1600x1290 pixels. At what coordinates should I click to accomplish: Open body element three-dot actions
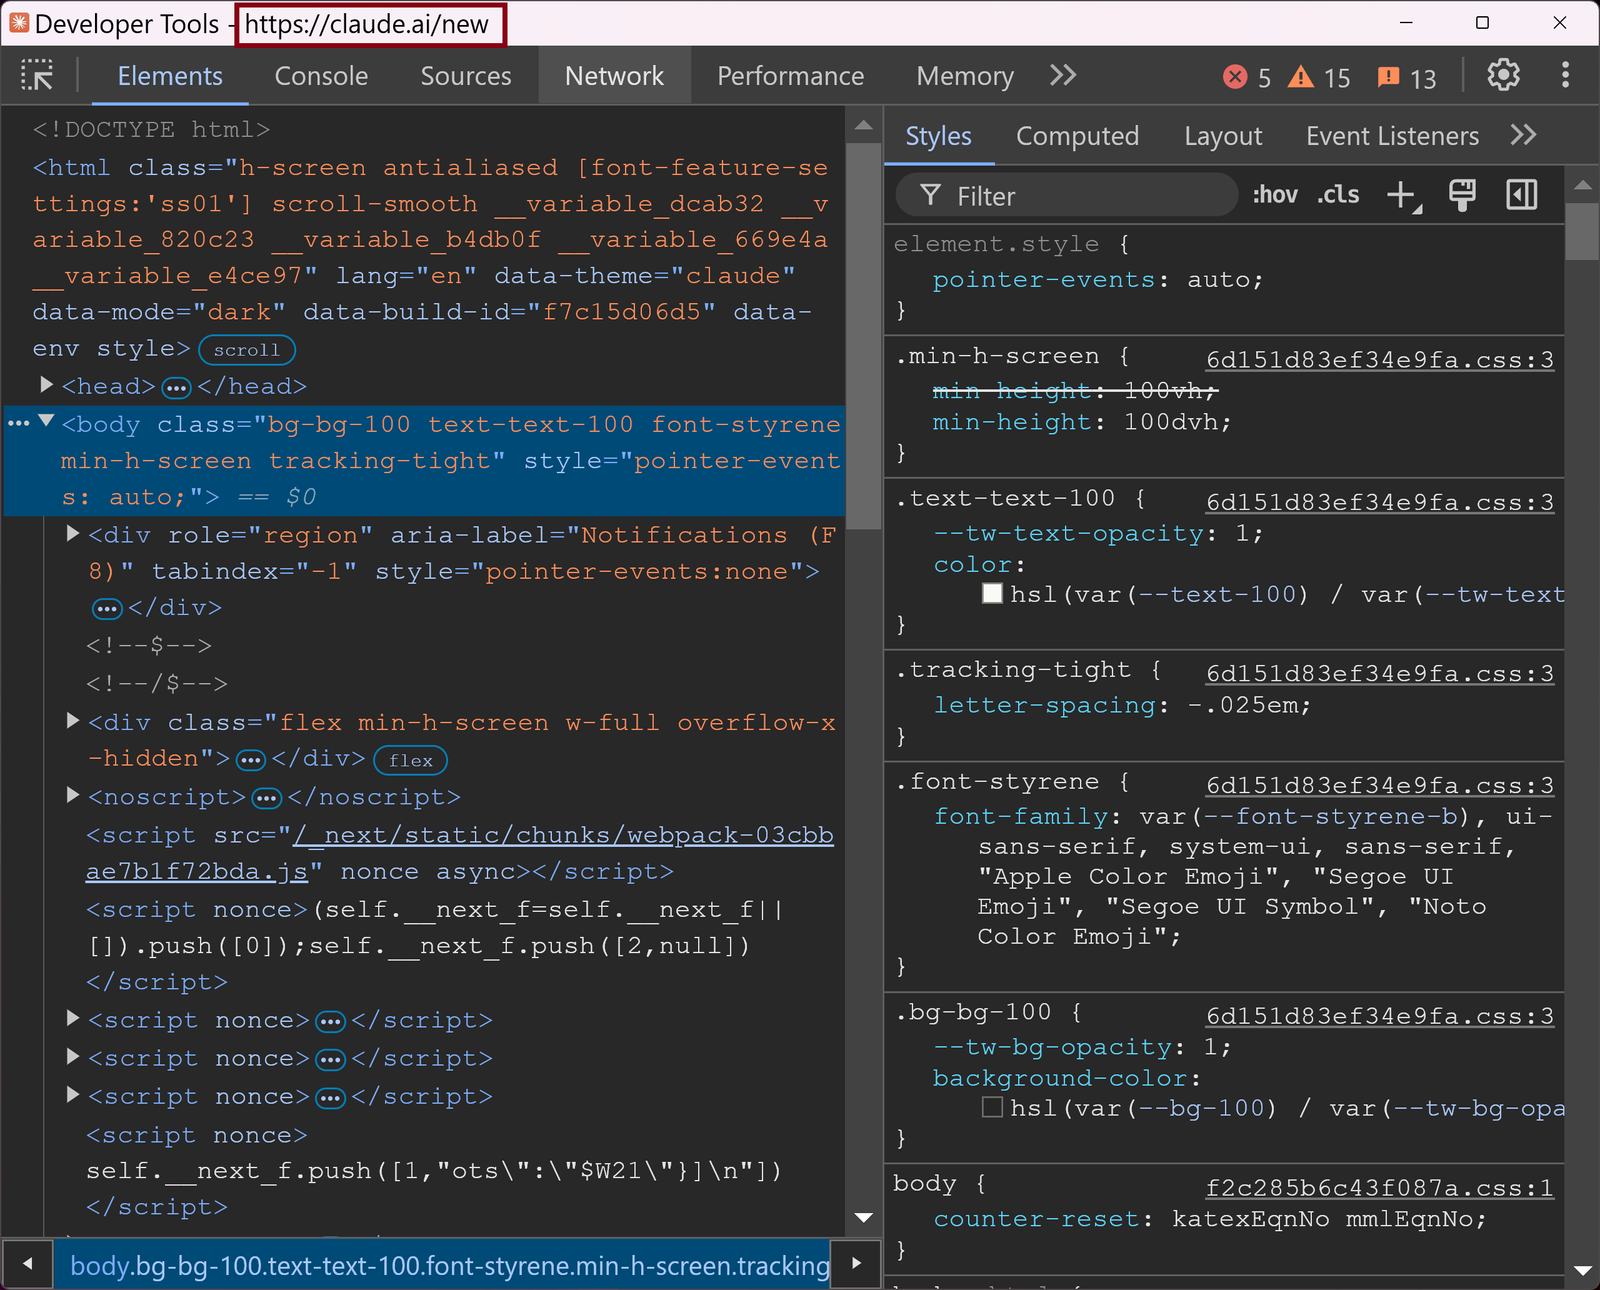click(x=17, y=424)
